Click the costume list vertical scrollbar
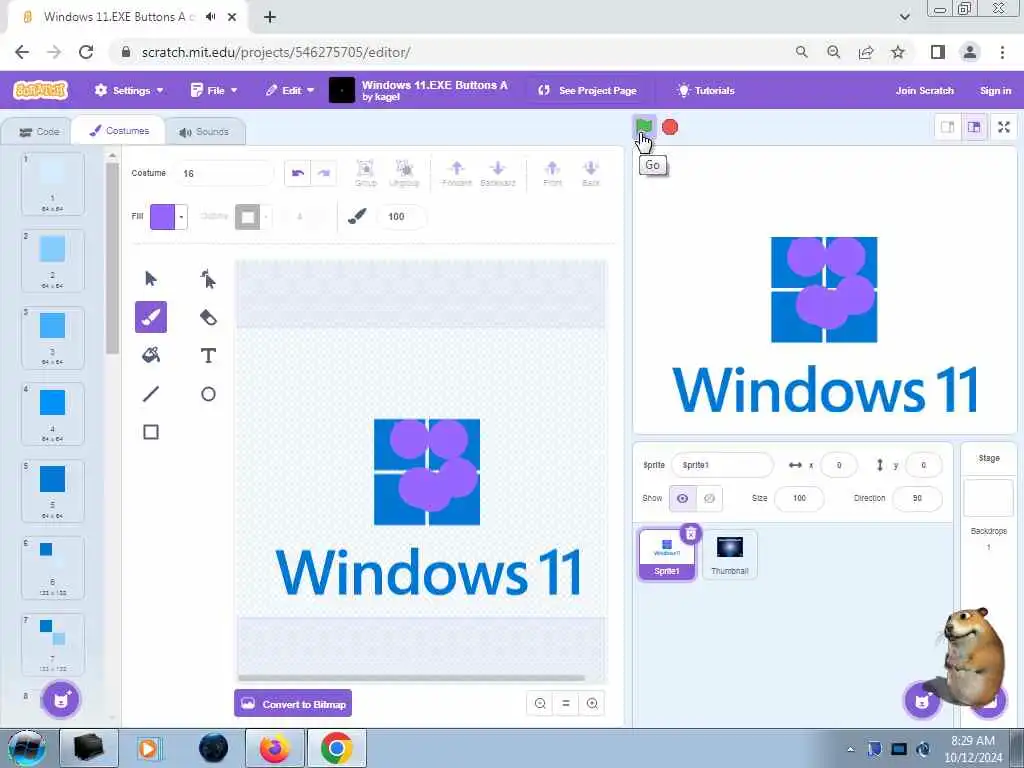 tap(112, 258)
